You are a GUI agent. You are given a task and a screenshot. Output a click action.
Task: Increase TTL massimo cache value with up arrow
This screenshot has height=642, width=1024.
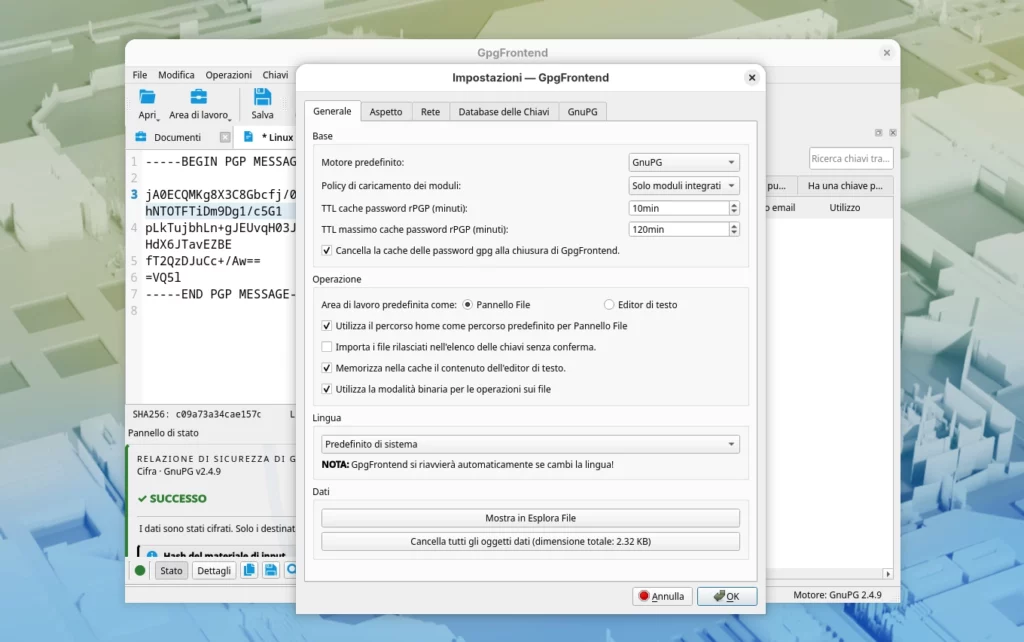pyautogui.click(x=734, y=225)
